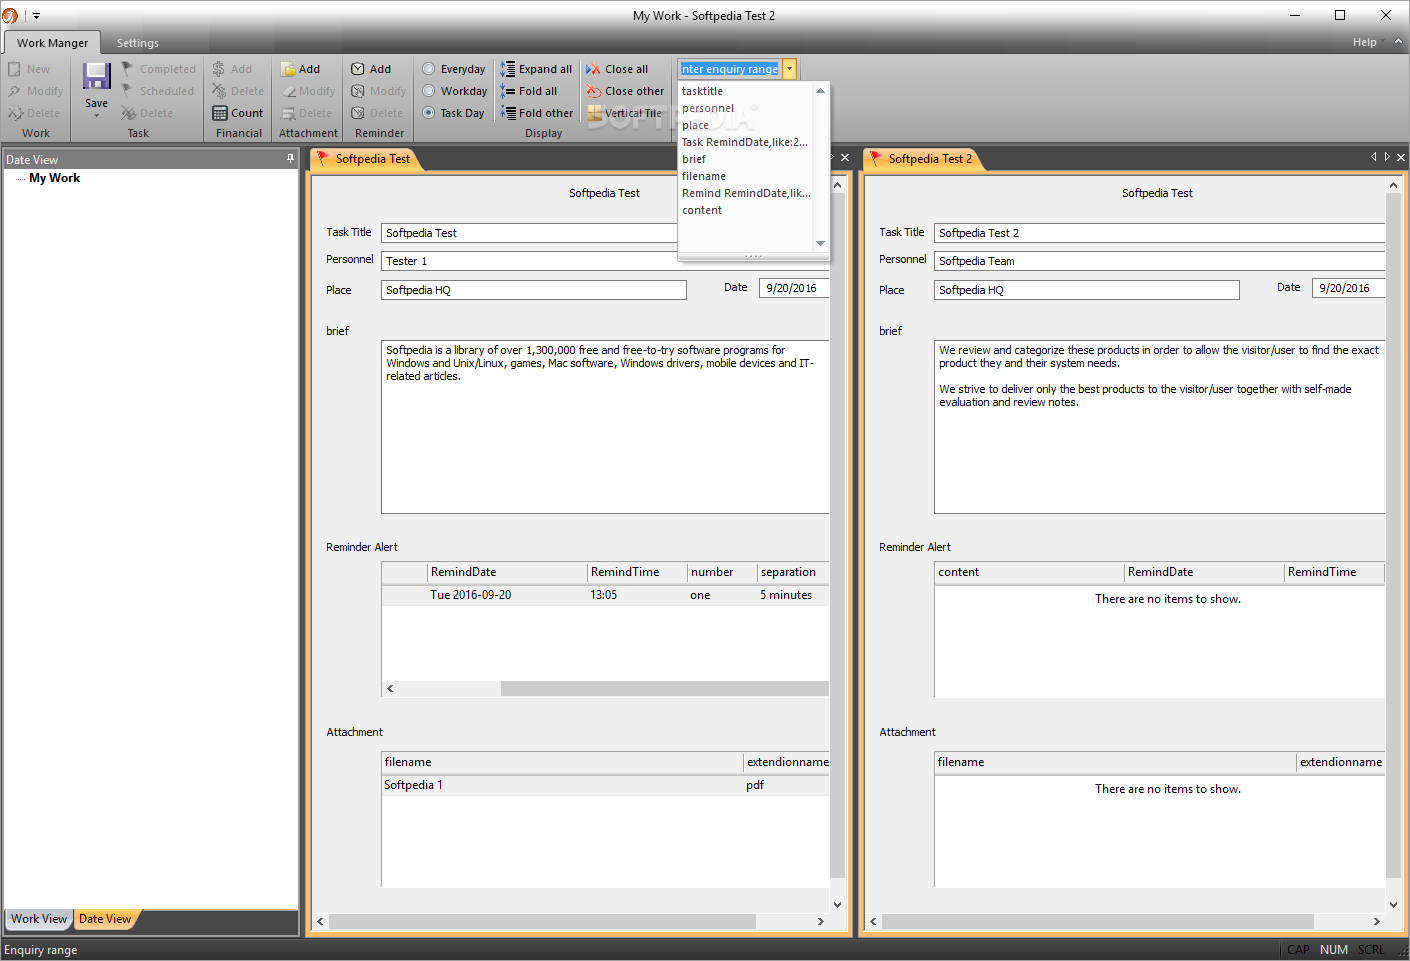1410x961 pixels.
Task: Select the Softpedia 1 attachment row
Action: pyautogui.click(x=605, y=785)
